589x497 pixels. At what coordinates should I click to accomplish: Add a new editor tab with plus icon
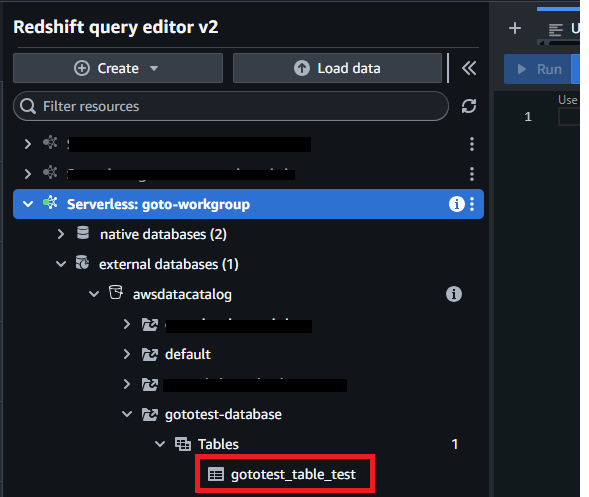tap(515, 28)
